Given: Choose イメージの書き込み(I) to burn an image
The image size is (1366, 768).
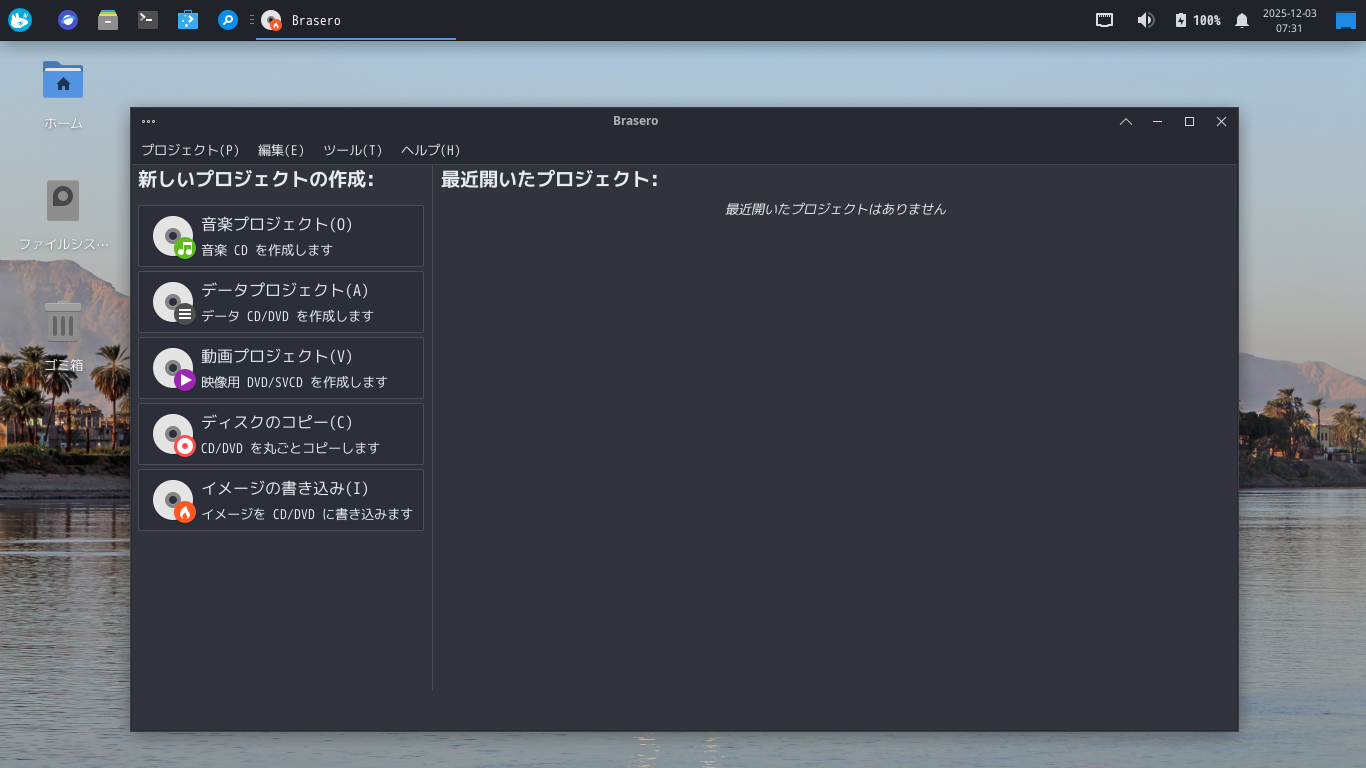Looking at the screenshot, I should point(281,500).
